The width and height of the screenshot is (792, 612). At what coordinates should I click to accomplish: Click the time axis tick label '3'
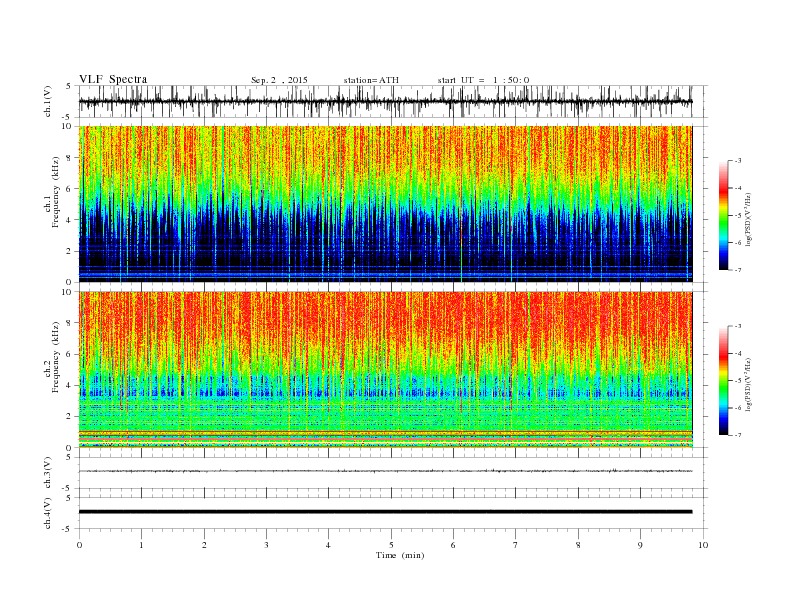tap(266, 545)
